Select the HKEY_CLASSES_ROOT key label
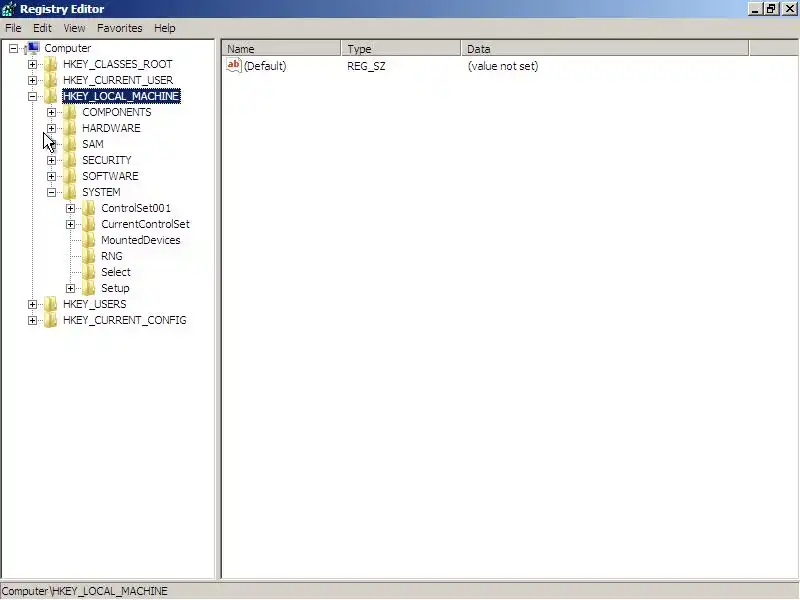Viewport: 800px width, 600px height. pyautogui.click(x=118, y=64)
